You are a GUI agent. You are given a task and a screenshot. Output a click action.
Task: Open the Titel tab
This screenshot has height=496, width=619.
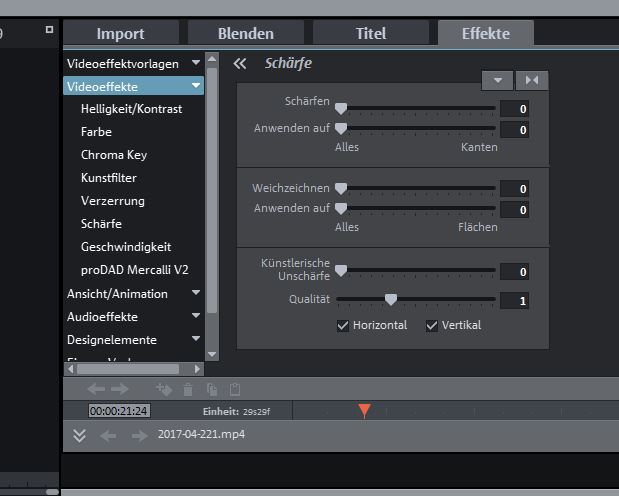[370, 33]
